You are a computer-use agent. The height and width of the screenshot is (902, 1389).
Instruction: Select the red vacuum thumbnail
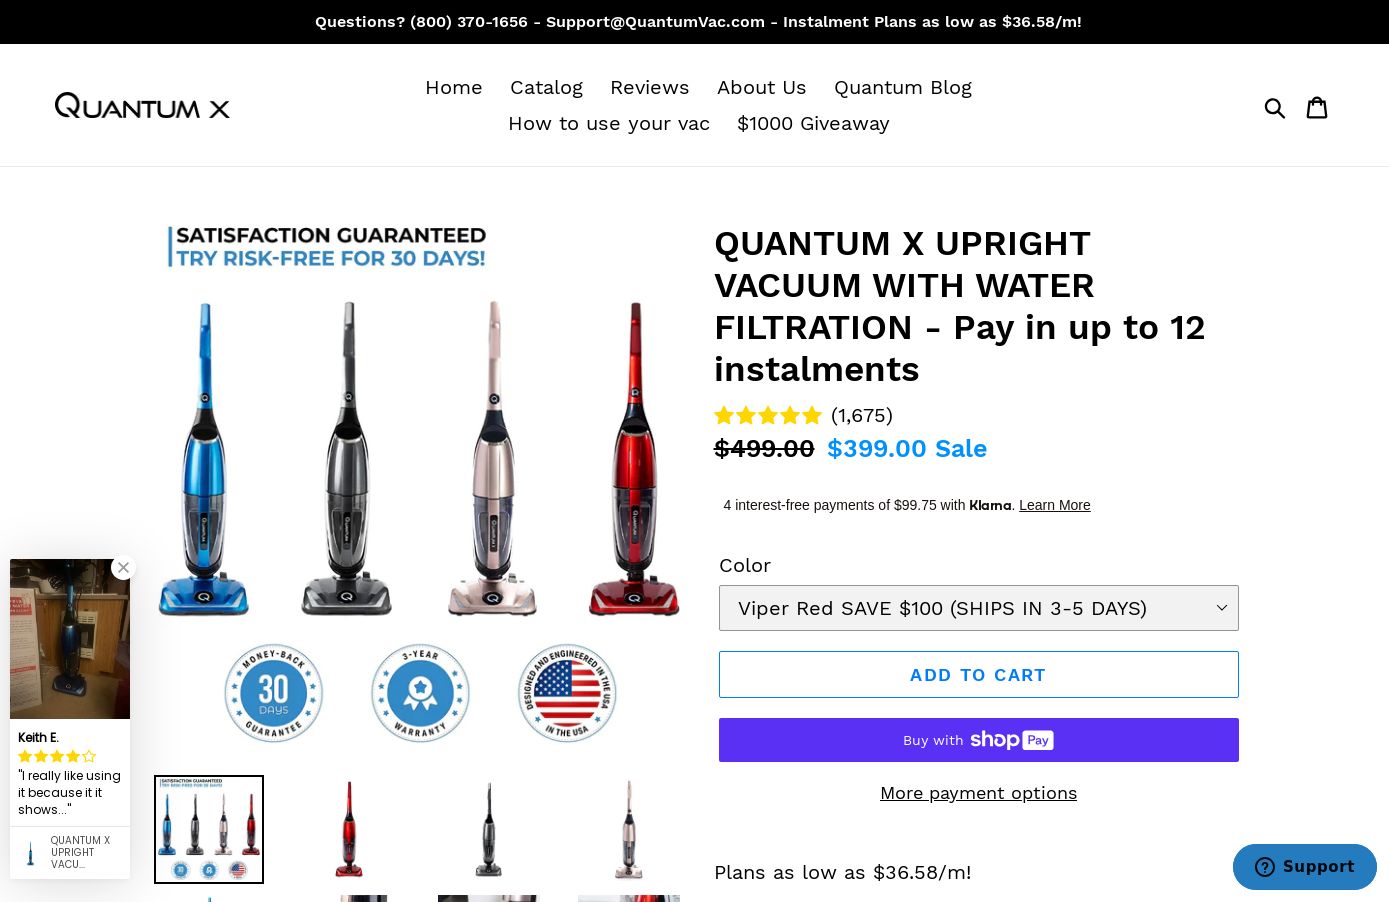pos(349,829)
